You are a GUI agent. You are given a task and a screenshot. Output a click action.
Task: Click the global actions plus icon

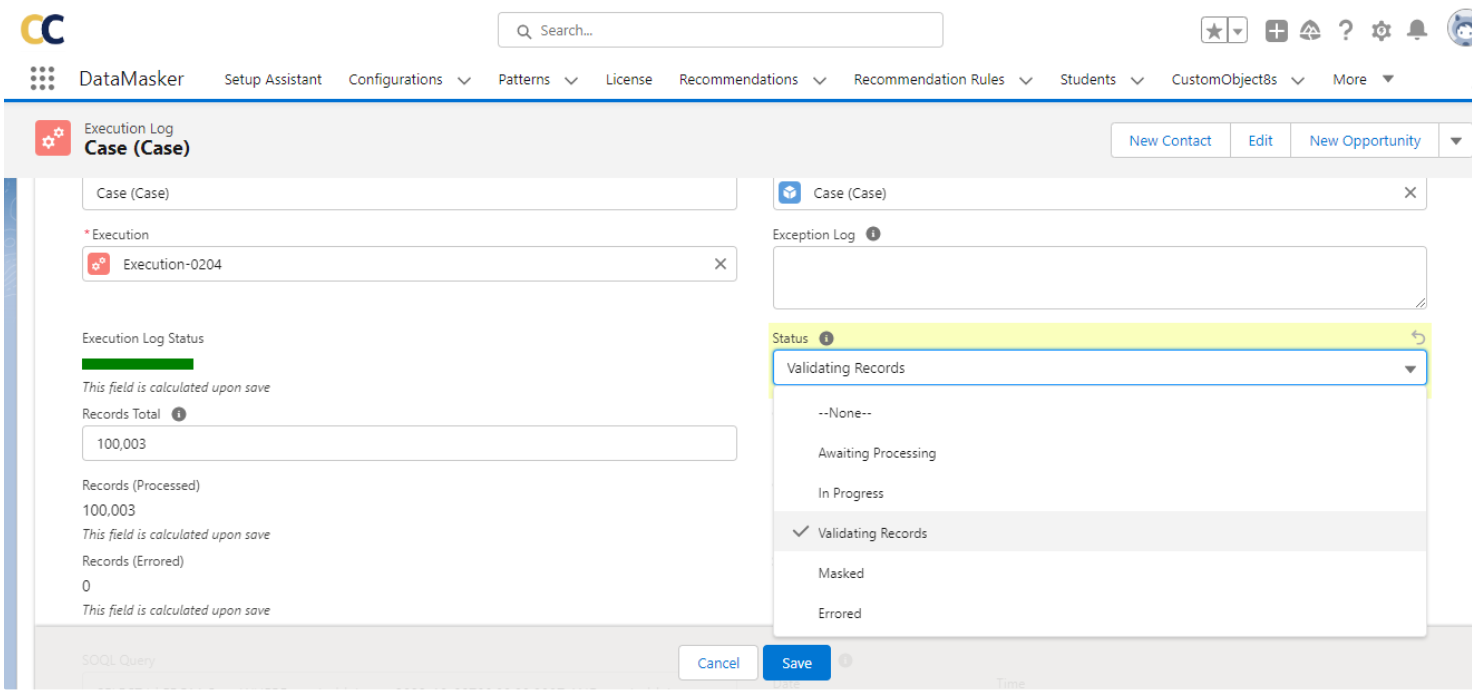point(1276,31)
